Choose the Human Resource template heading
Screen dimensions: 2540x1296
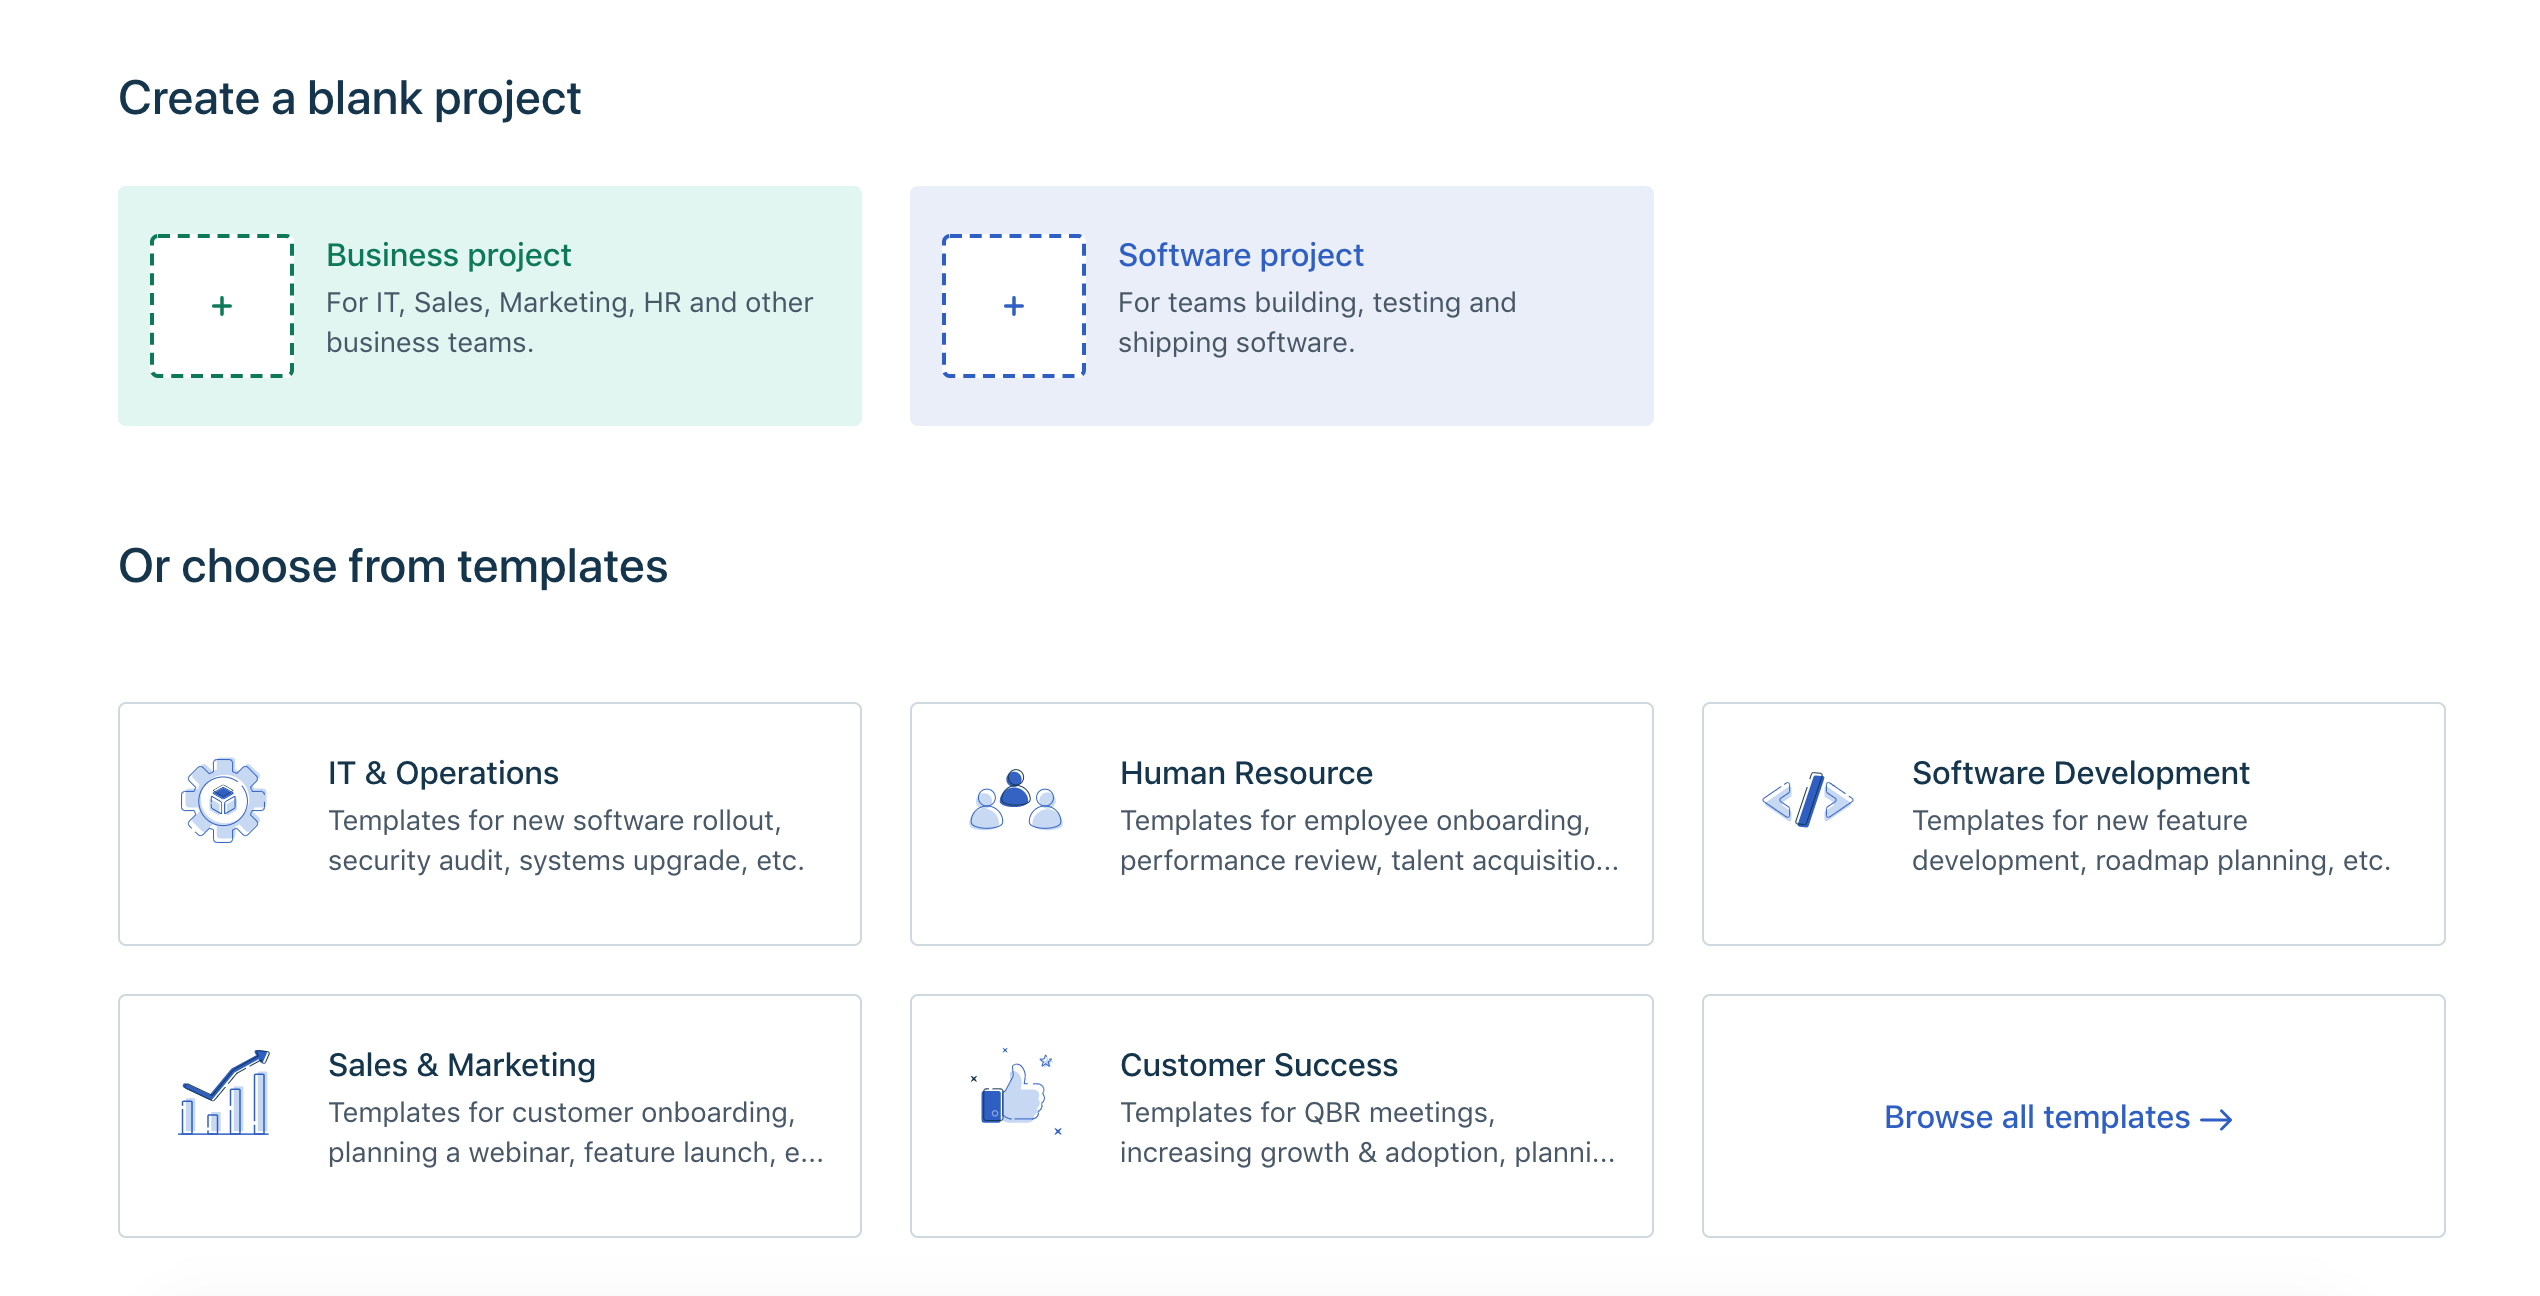[1245, 773]
